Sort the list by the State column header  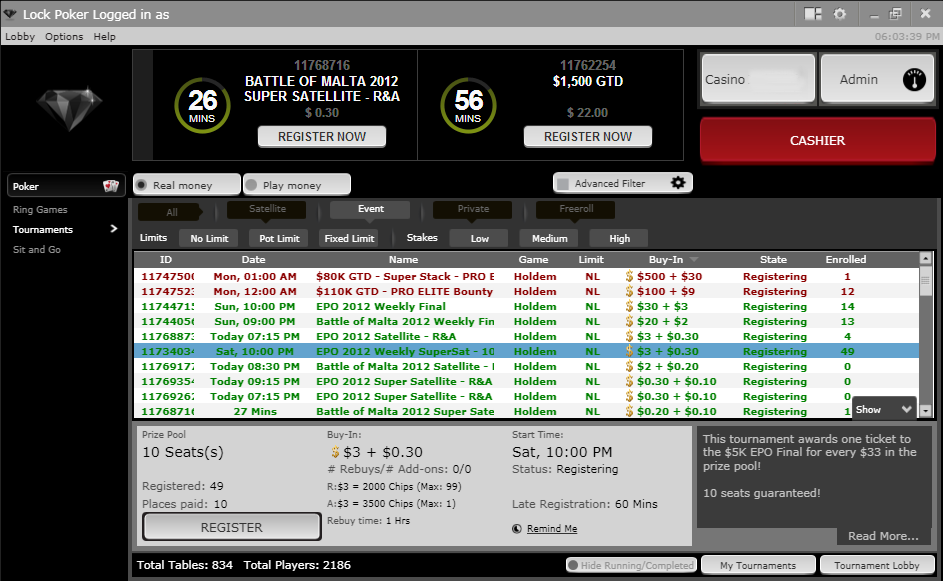pyautogui.click(x=773, y=259)
